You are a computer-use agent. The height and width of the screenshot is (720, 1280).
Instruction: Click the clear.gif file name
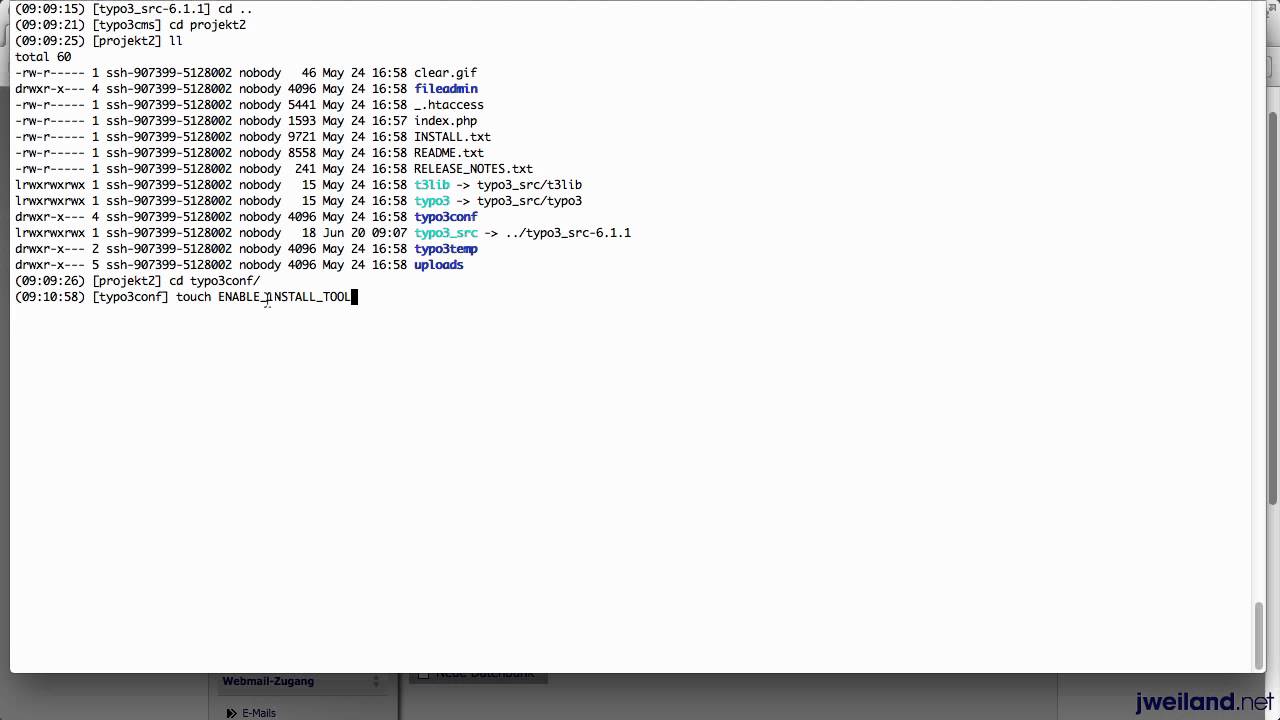[x=445, y=73]
